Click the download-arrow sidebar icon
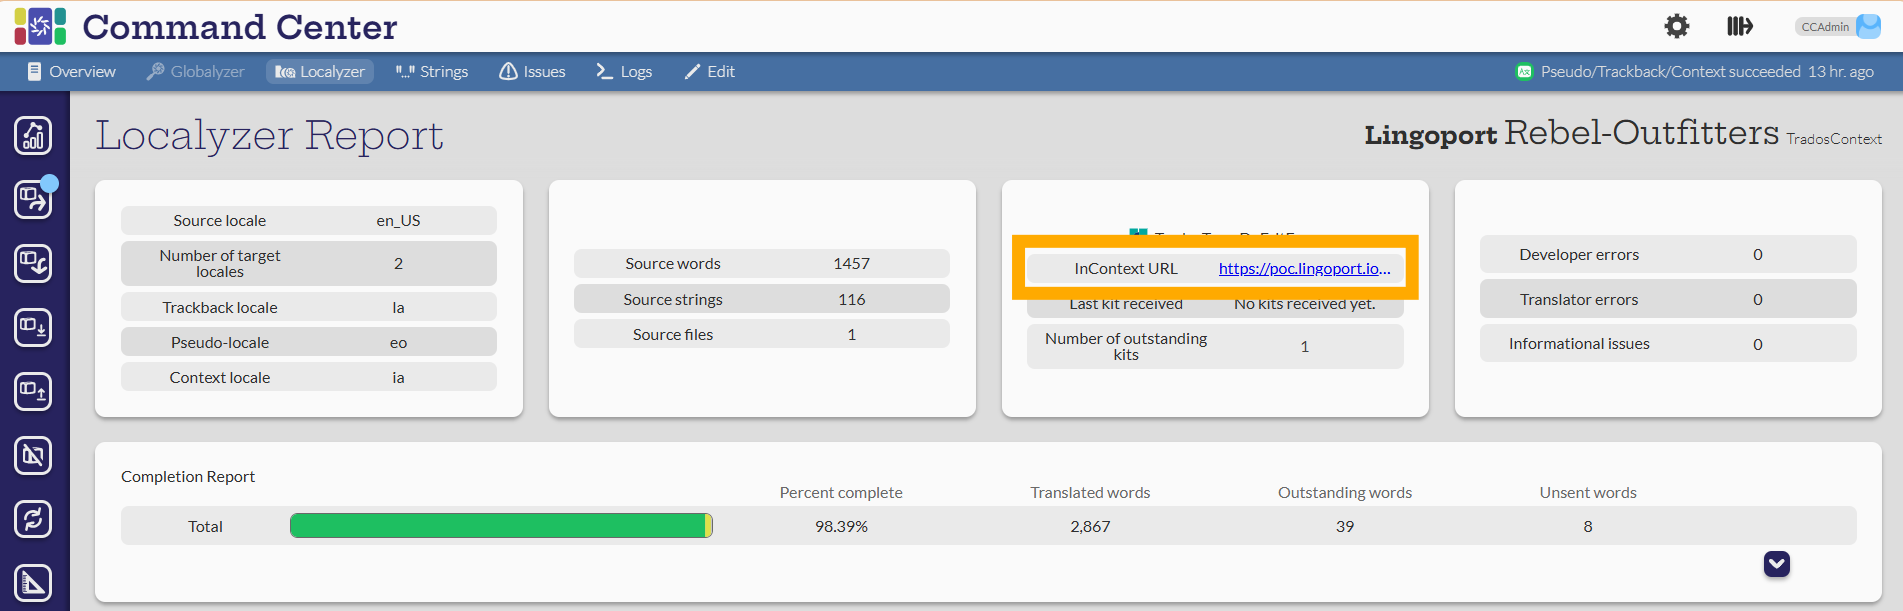The image size is (1903, 611). [x=33, y=328]
